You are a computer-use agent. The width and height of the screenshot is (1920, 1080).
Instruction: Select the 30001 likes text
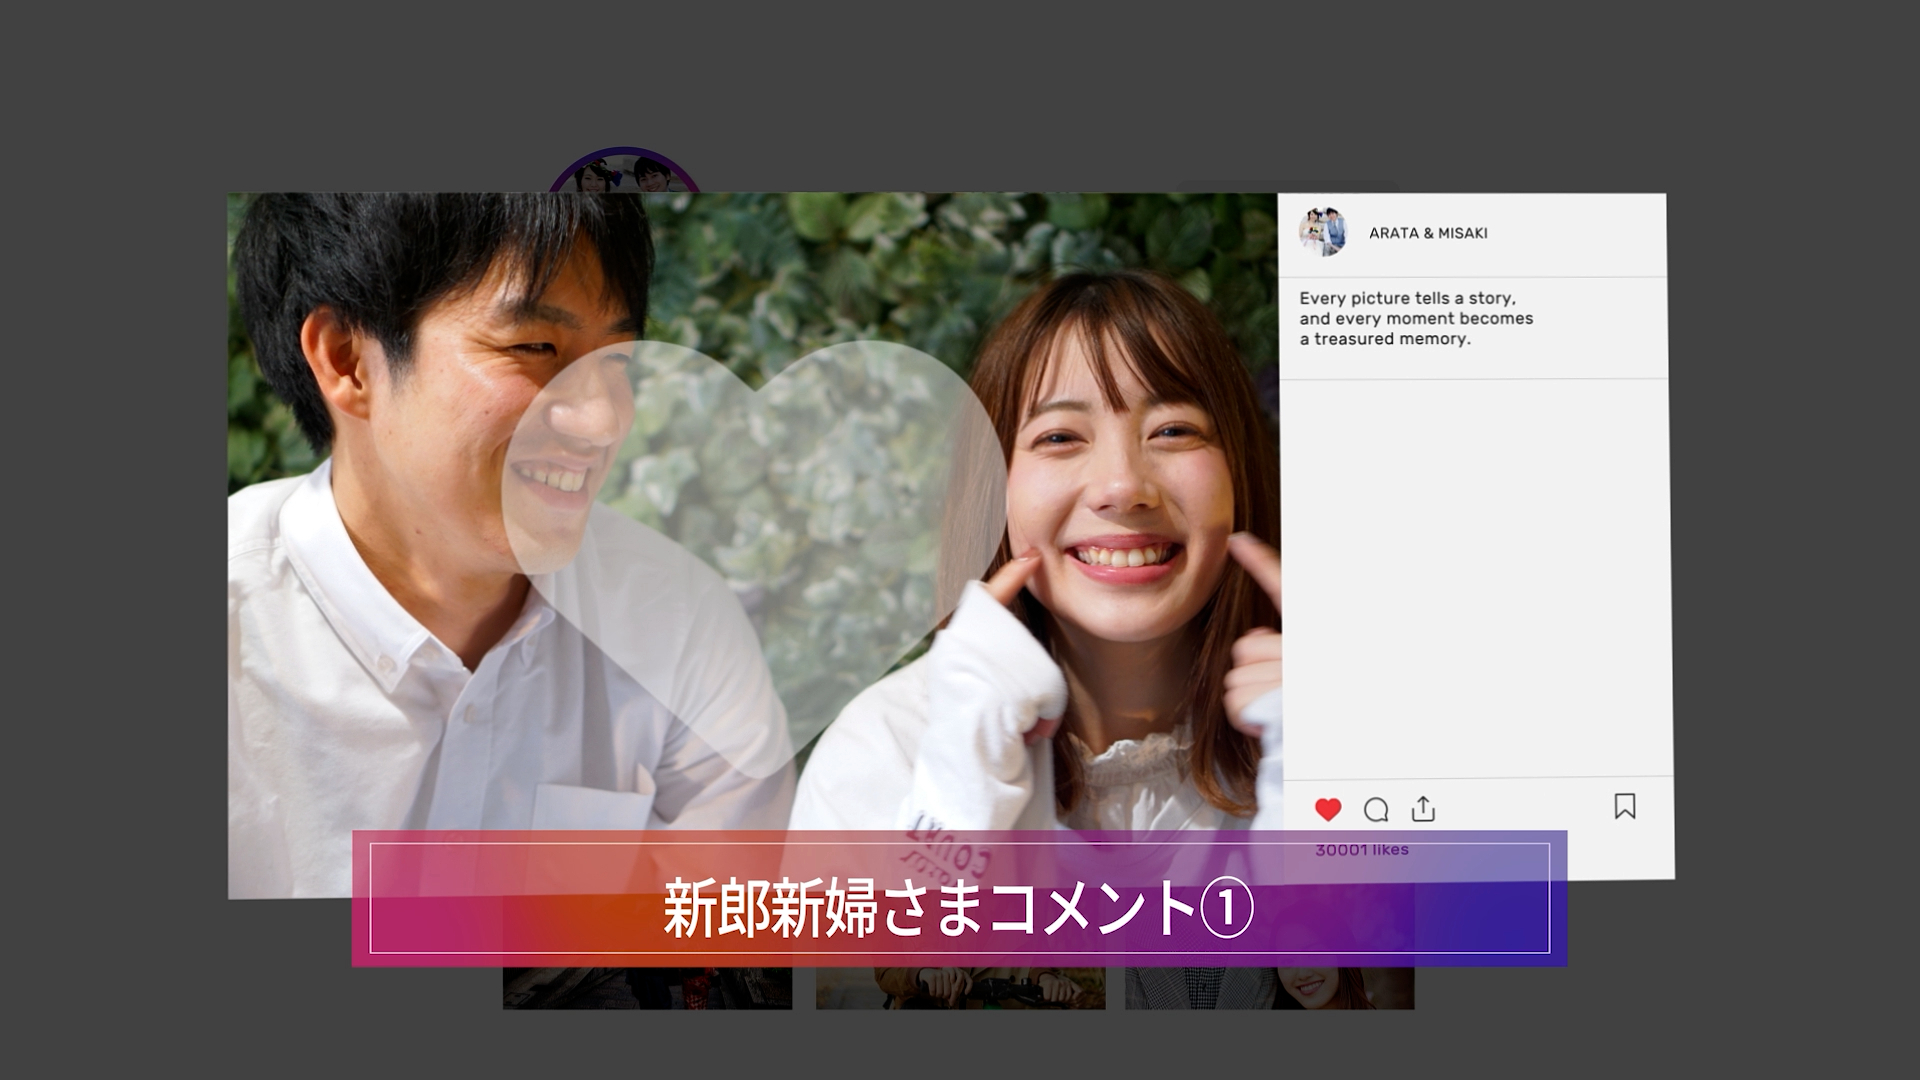1361,849
